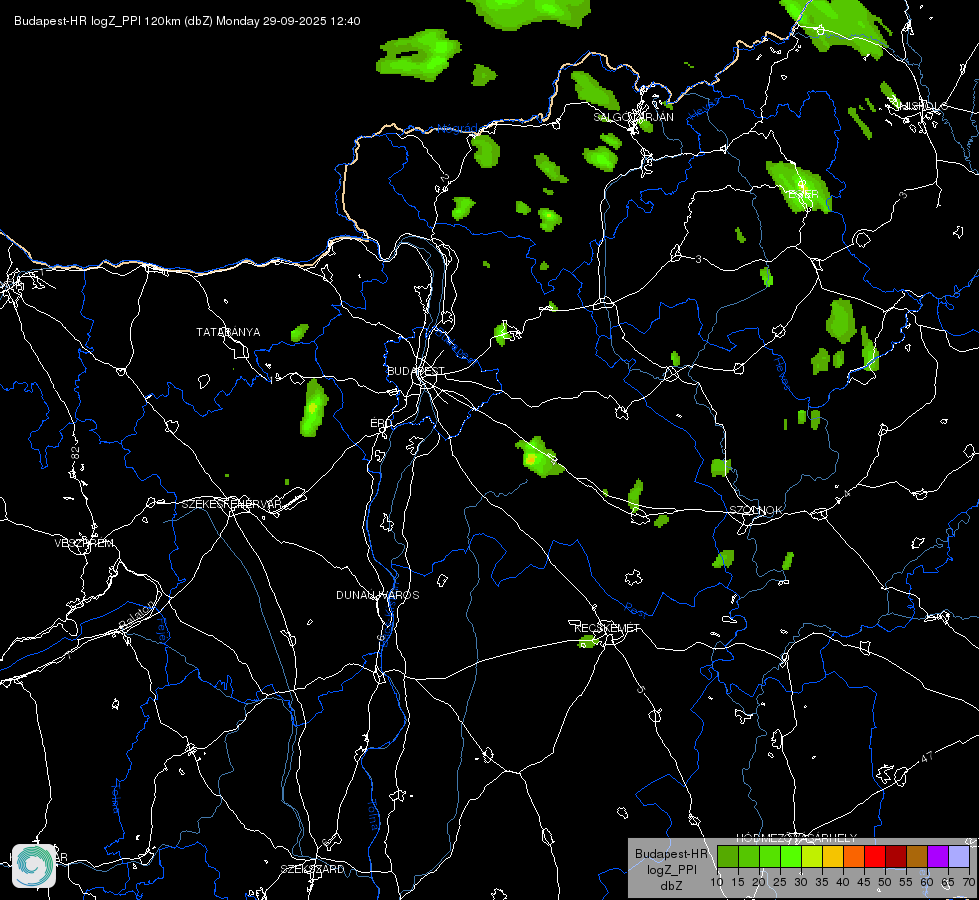Select the 25–30 dBZ bright green swatch

(790, 856)
